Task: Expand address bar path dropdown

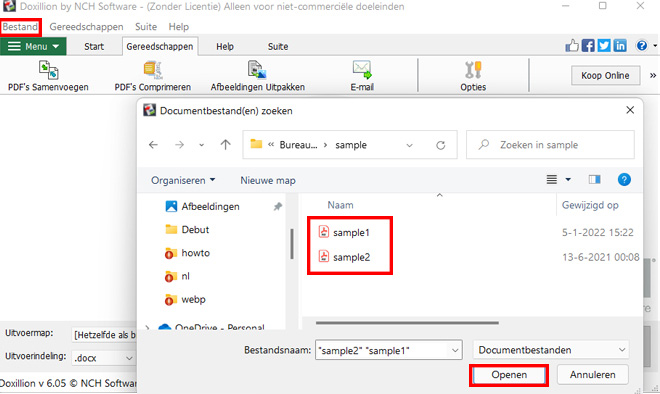Action: point(409,145)
